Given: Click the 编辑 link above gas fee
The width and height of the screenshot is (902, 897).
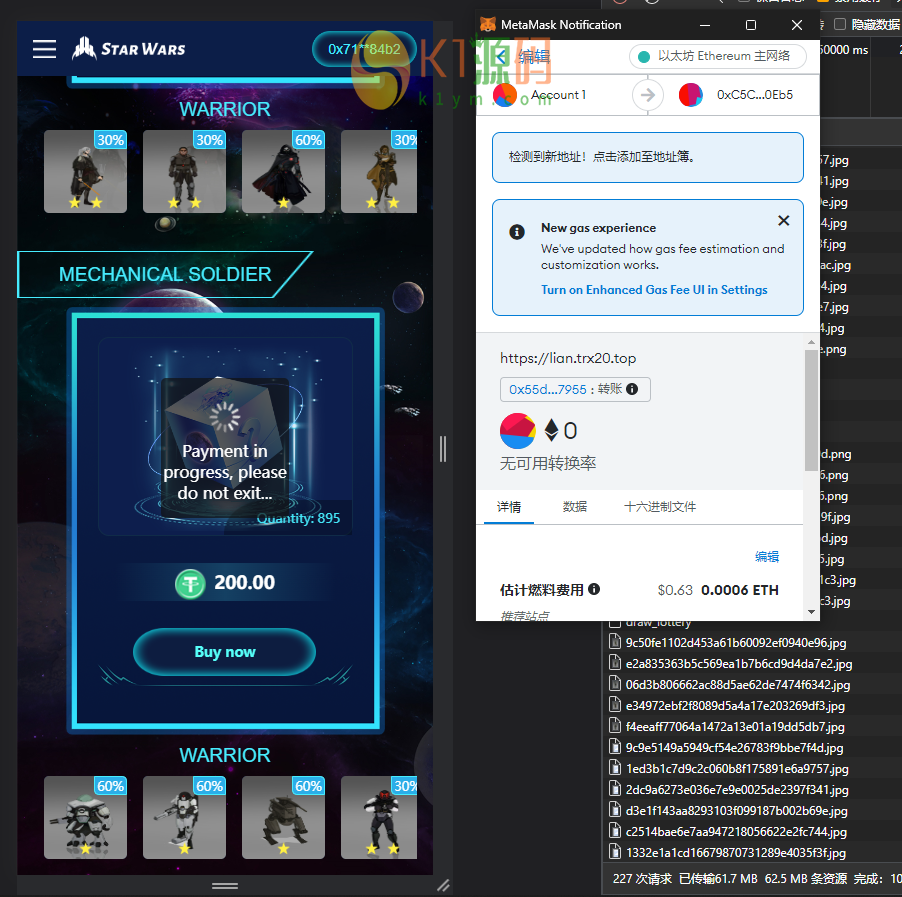Looking at the screenshot, I should tap(766, 556).
